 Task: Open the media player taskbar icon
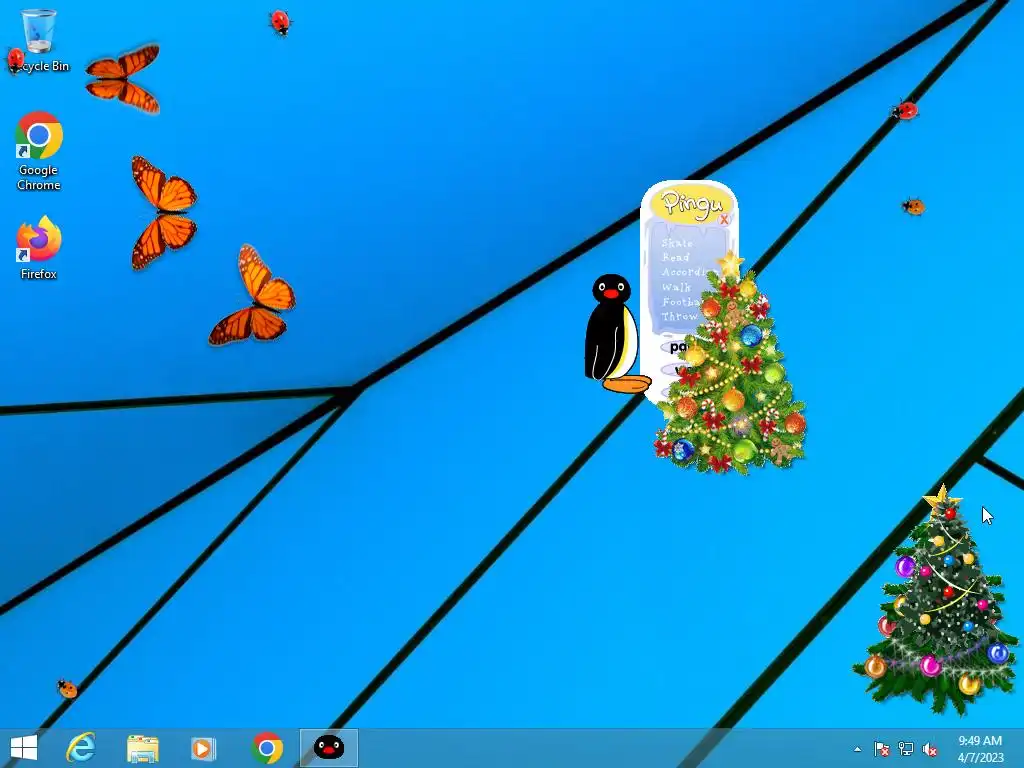coord(202,748)
